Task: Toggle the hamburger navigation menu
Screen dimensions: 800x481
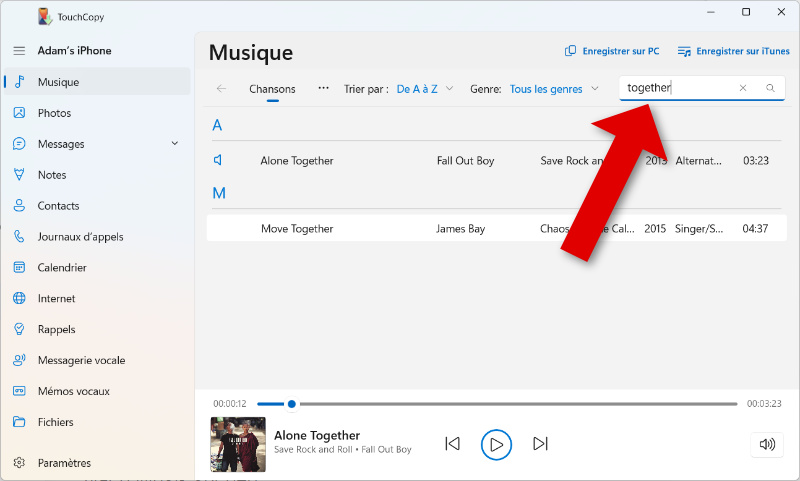Action: 19,51
